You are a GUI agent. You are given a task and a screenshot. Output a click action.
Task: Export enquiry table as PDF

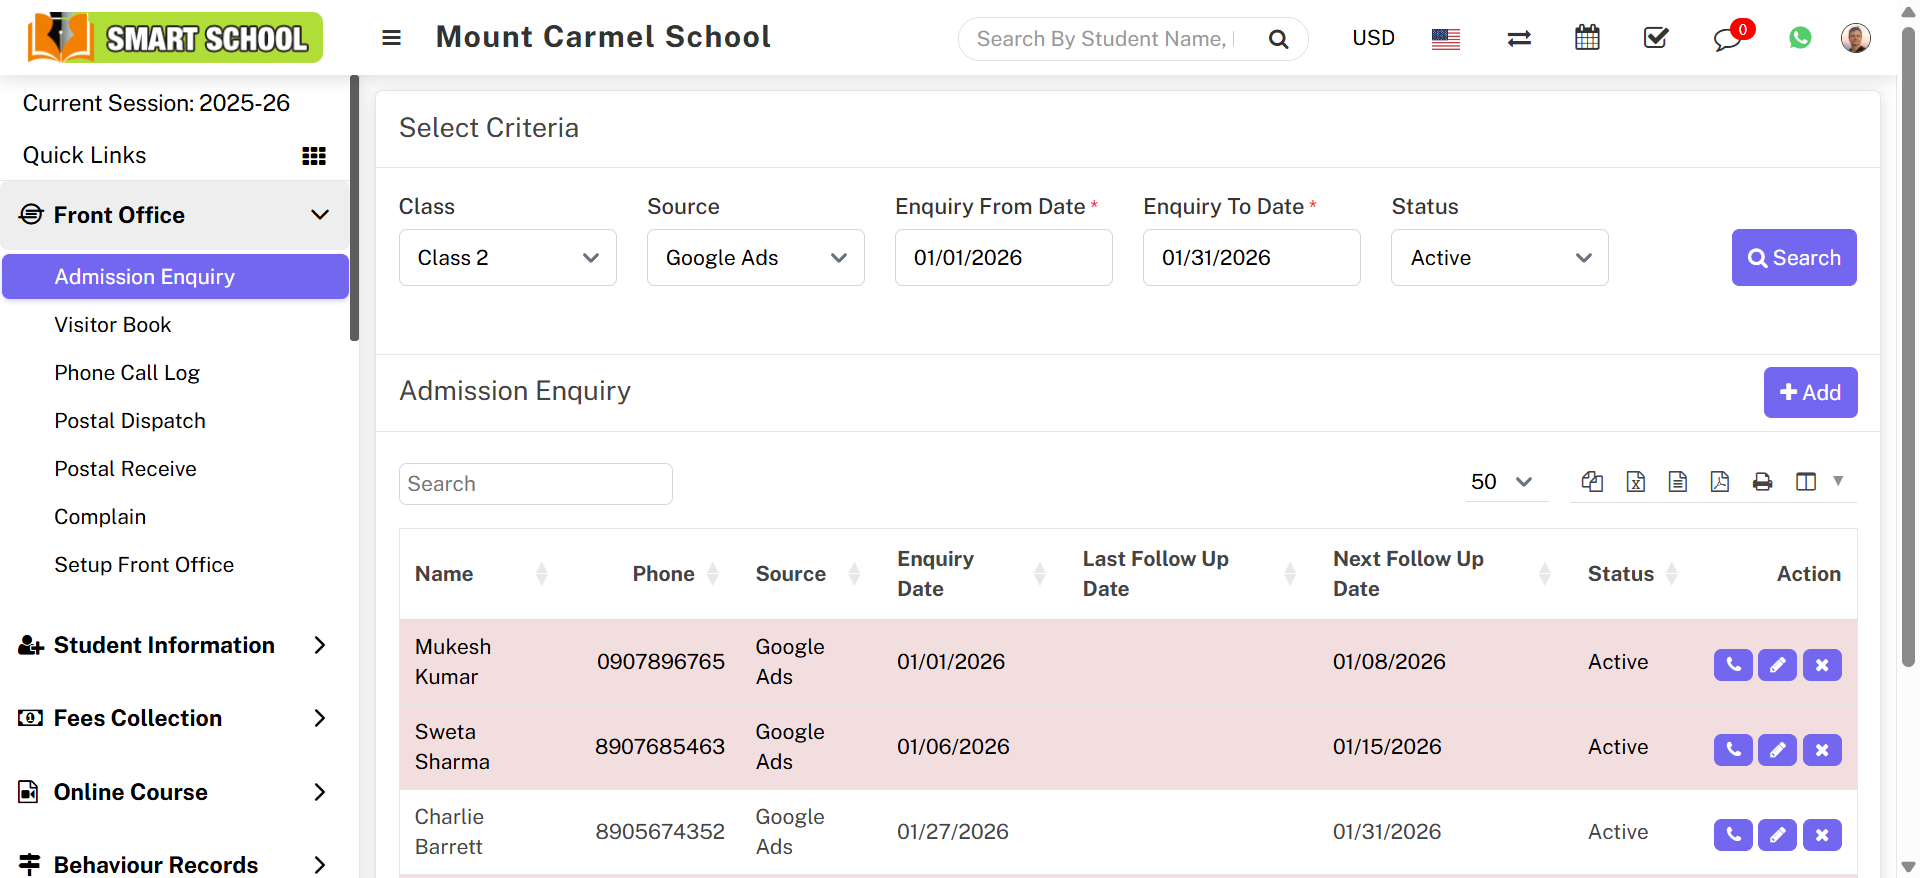tap(1720, 482)
